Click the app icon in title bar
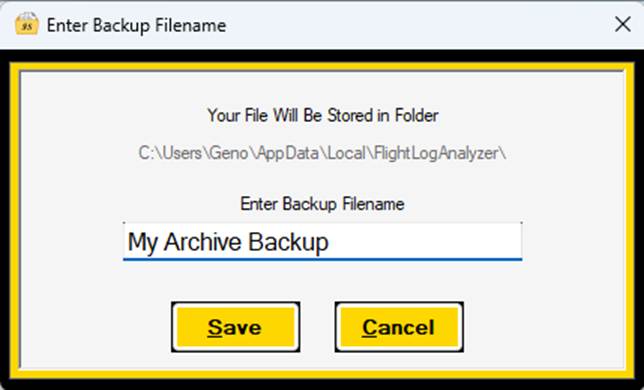Screen dimensions: 644x390 coord(27,24)
